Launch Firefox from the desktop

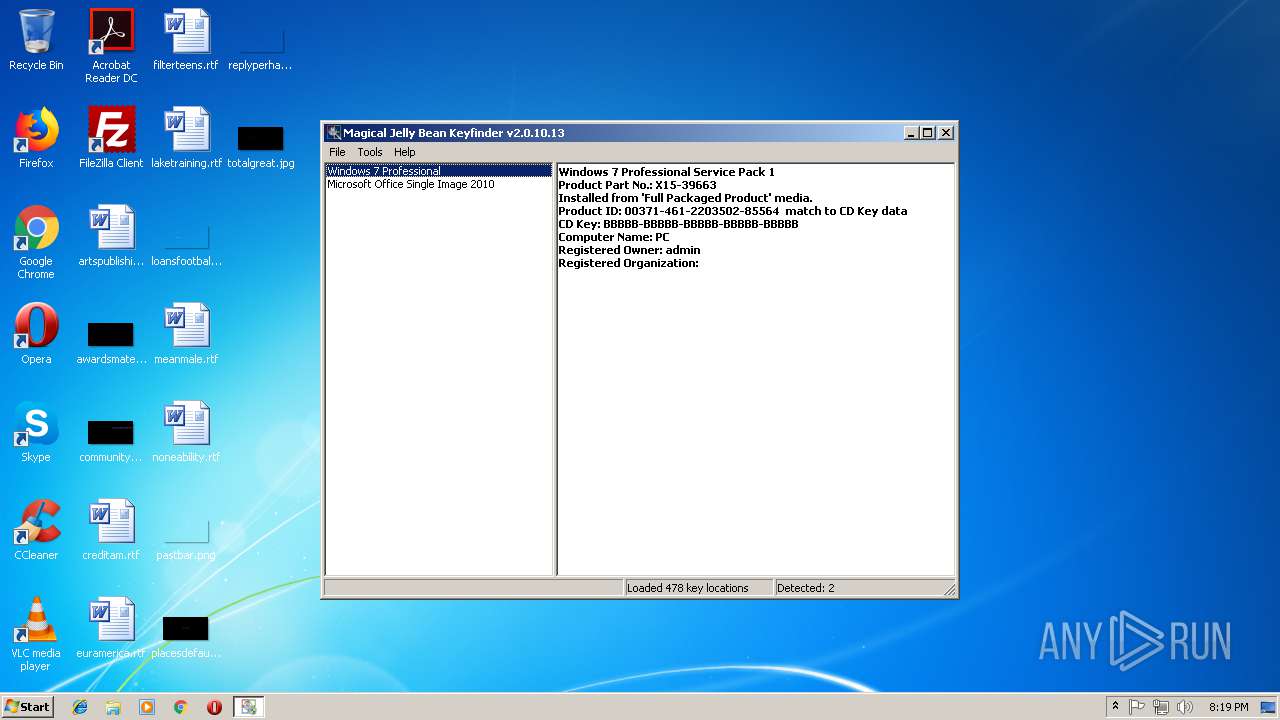(x=36, y=138)
